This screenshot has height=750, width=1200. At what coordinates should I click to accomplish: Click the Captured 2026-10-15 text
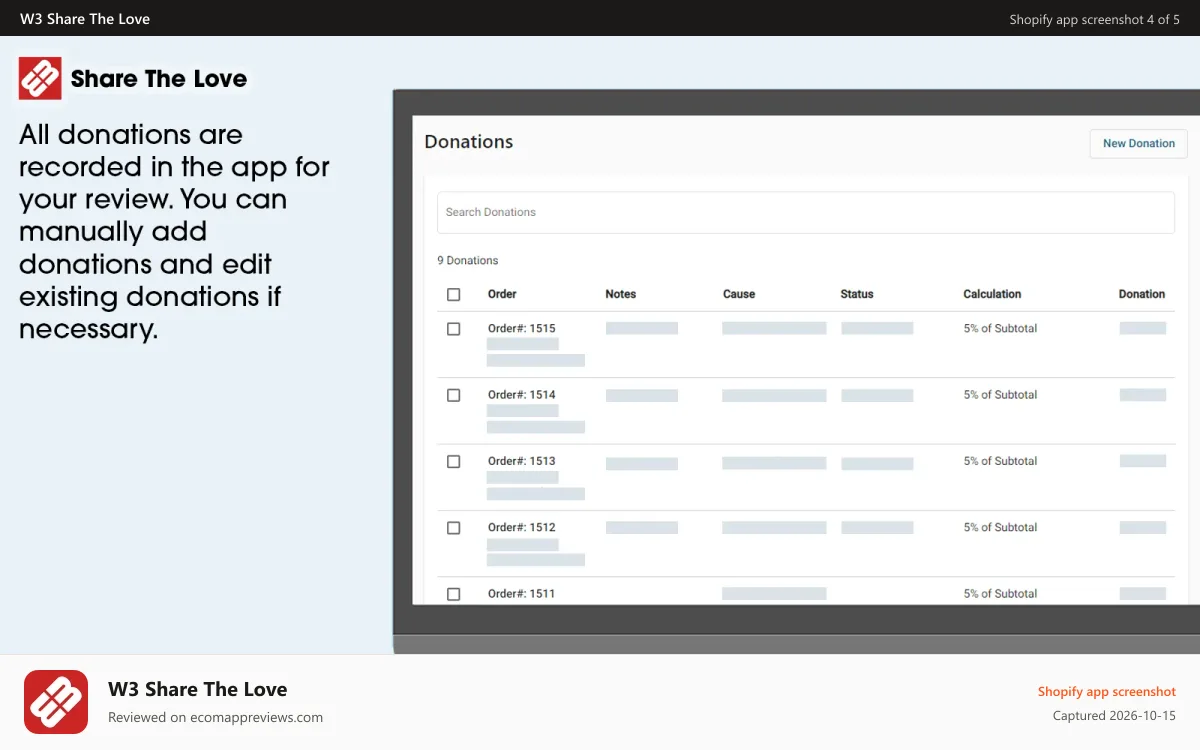(x=1114, y=716)
